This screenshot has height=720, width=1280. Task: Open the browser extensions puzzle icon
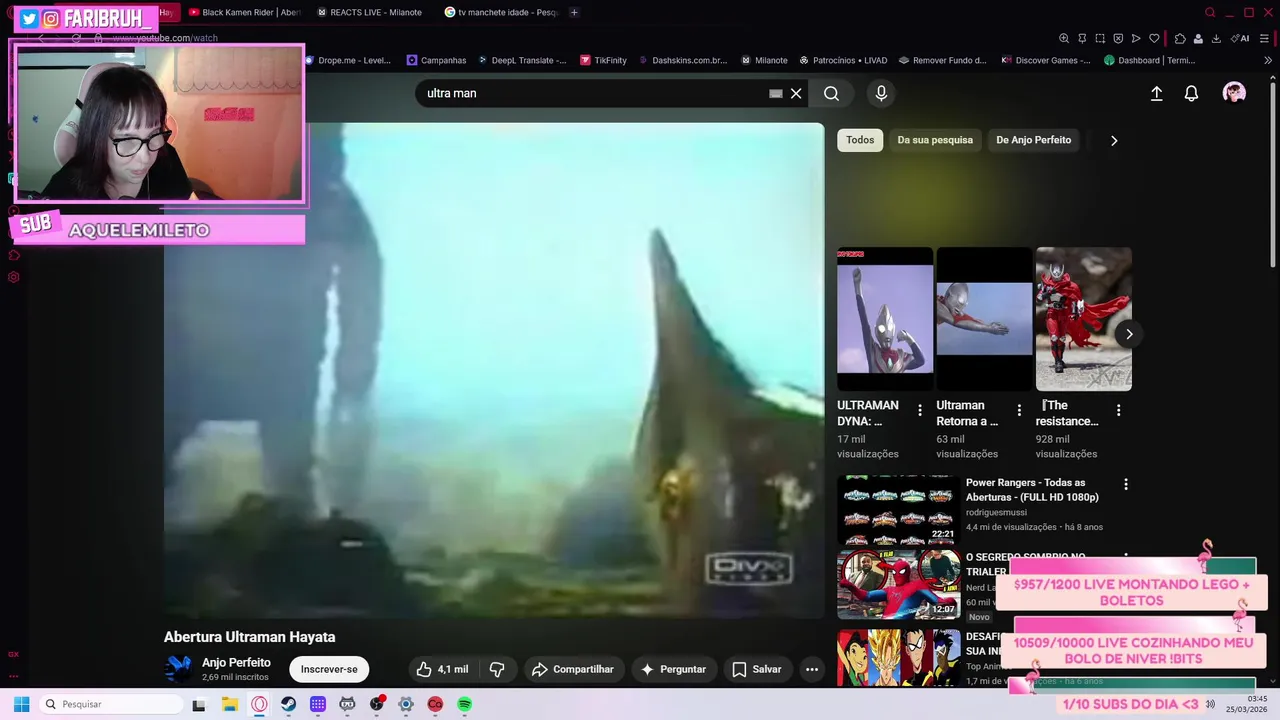[1180, 38]
